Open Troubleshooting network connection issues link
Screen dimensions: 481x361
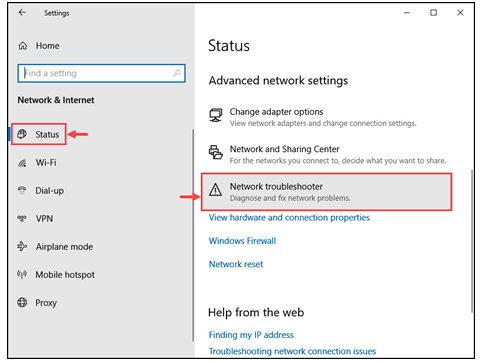coord(292,351)
